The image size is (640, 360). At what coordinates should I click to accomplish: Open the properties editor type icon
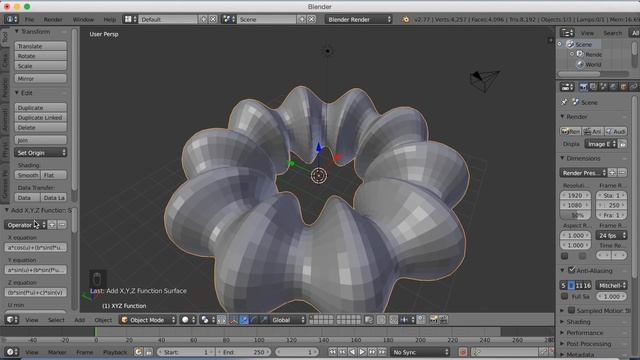567,87
